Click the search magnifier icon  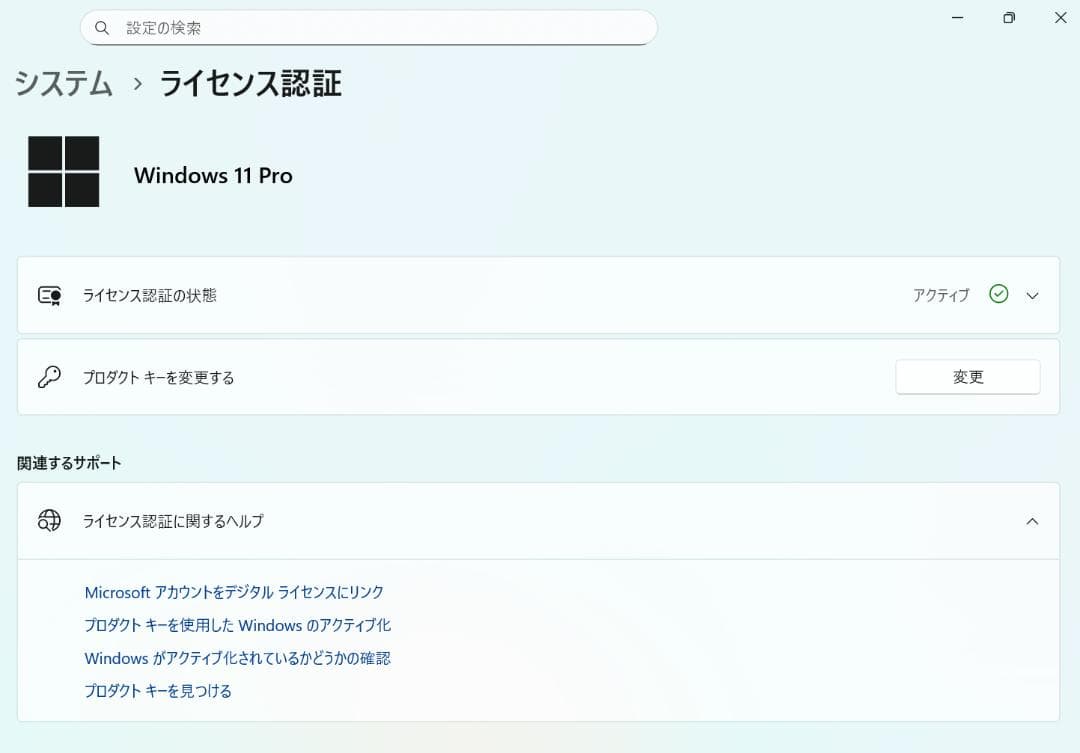102,27
